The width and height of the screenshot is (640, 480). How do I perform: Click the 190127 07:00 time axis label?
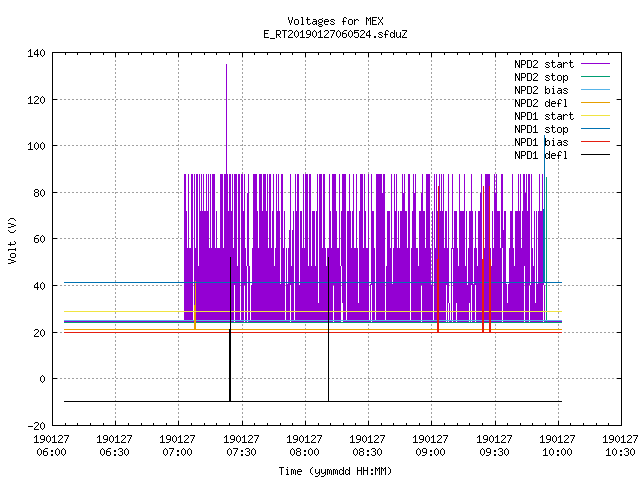(178, 446)
